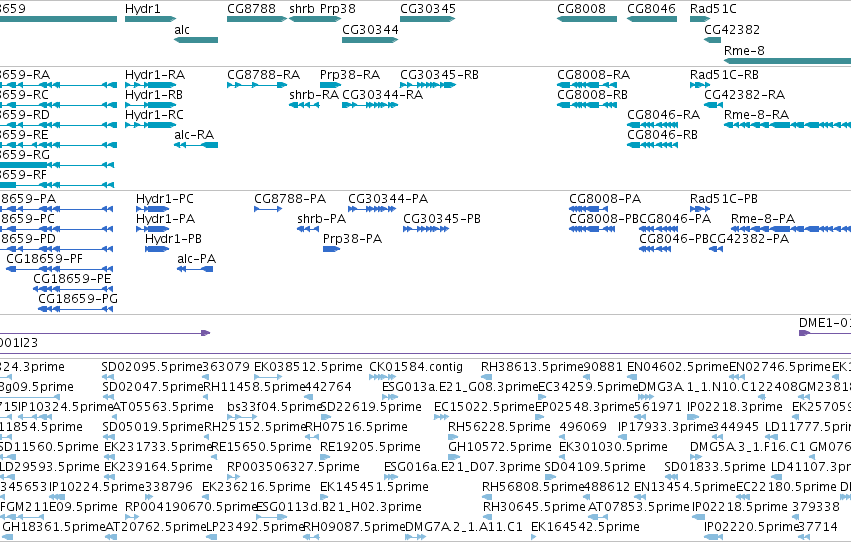Select the Hydr1 gene label

(x=143, y=9)
